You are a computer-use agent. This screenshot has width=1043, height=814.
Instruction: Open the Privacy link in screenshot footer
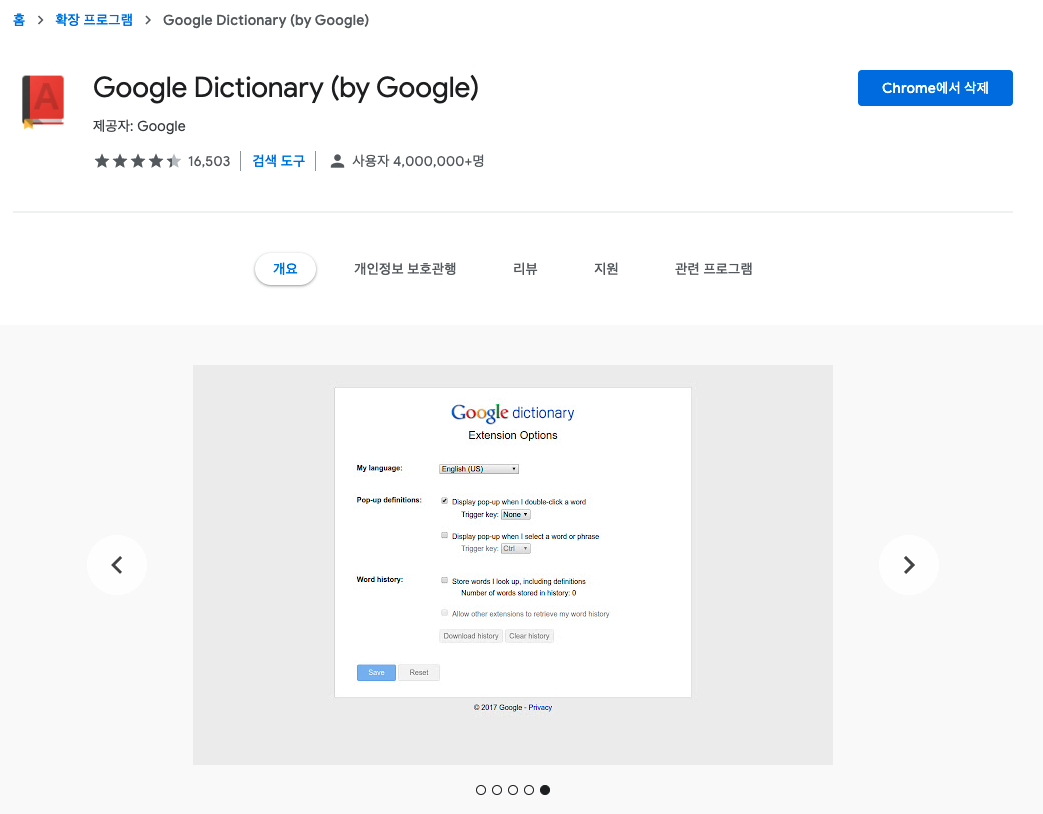coord(540,708)
